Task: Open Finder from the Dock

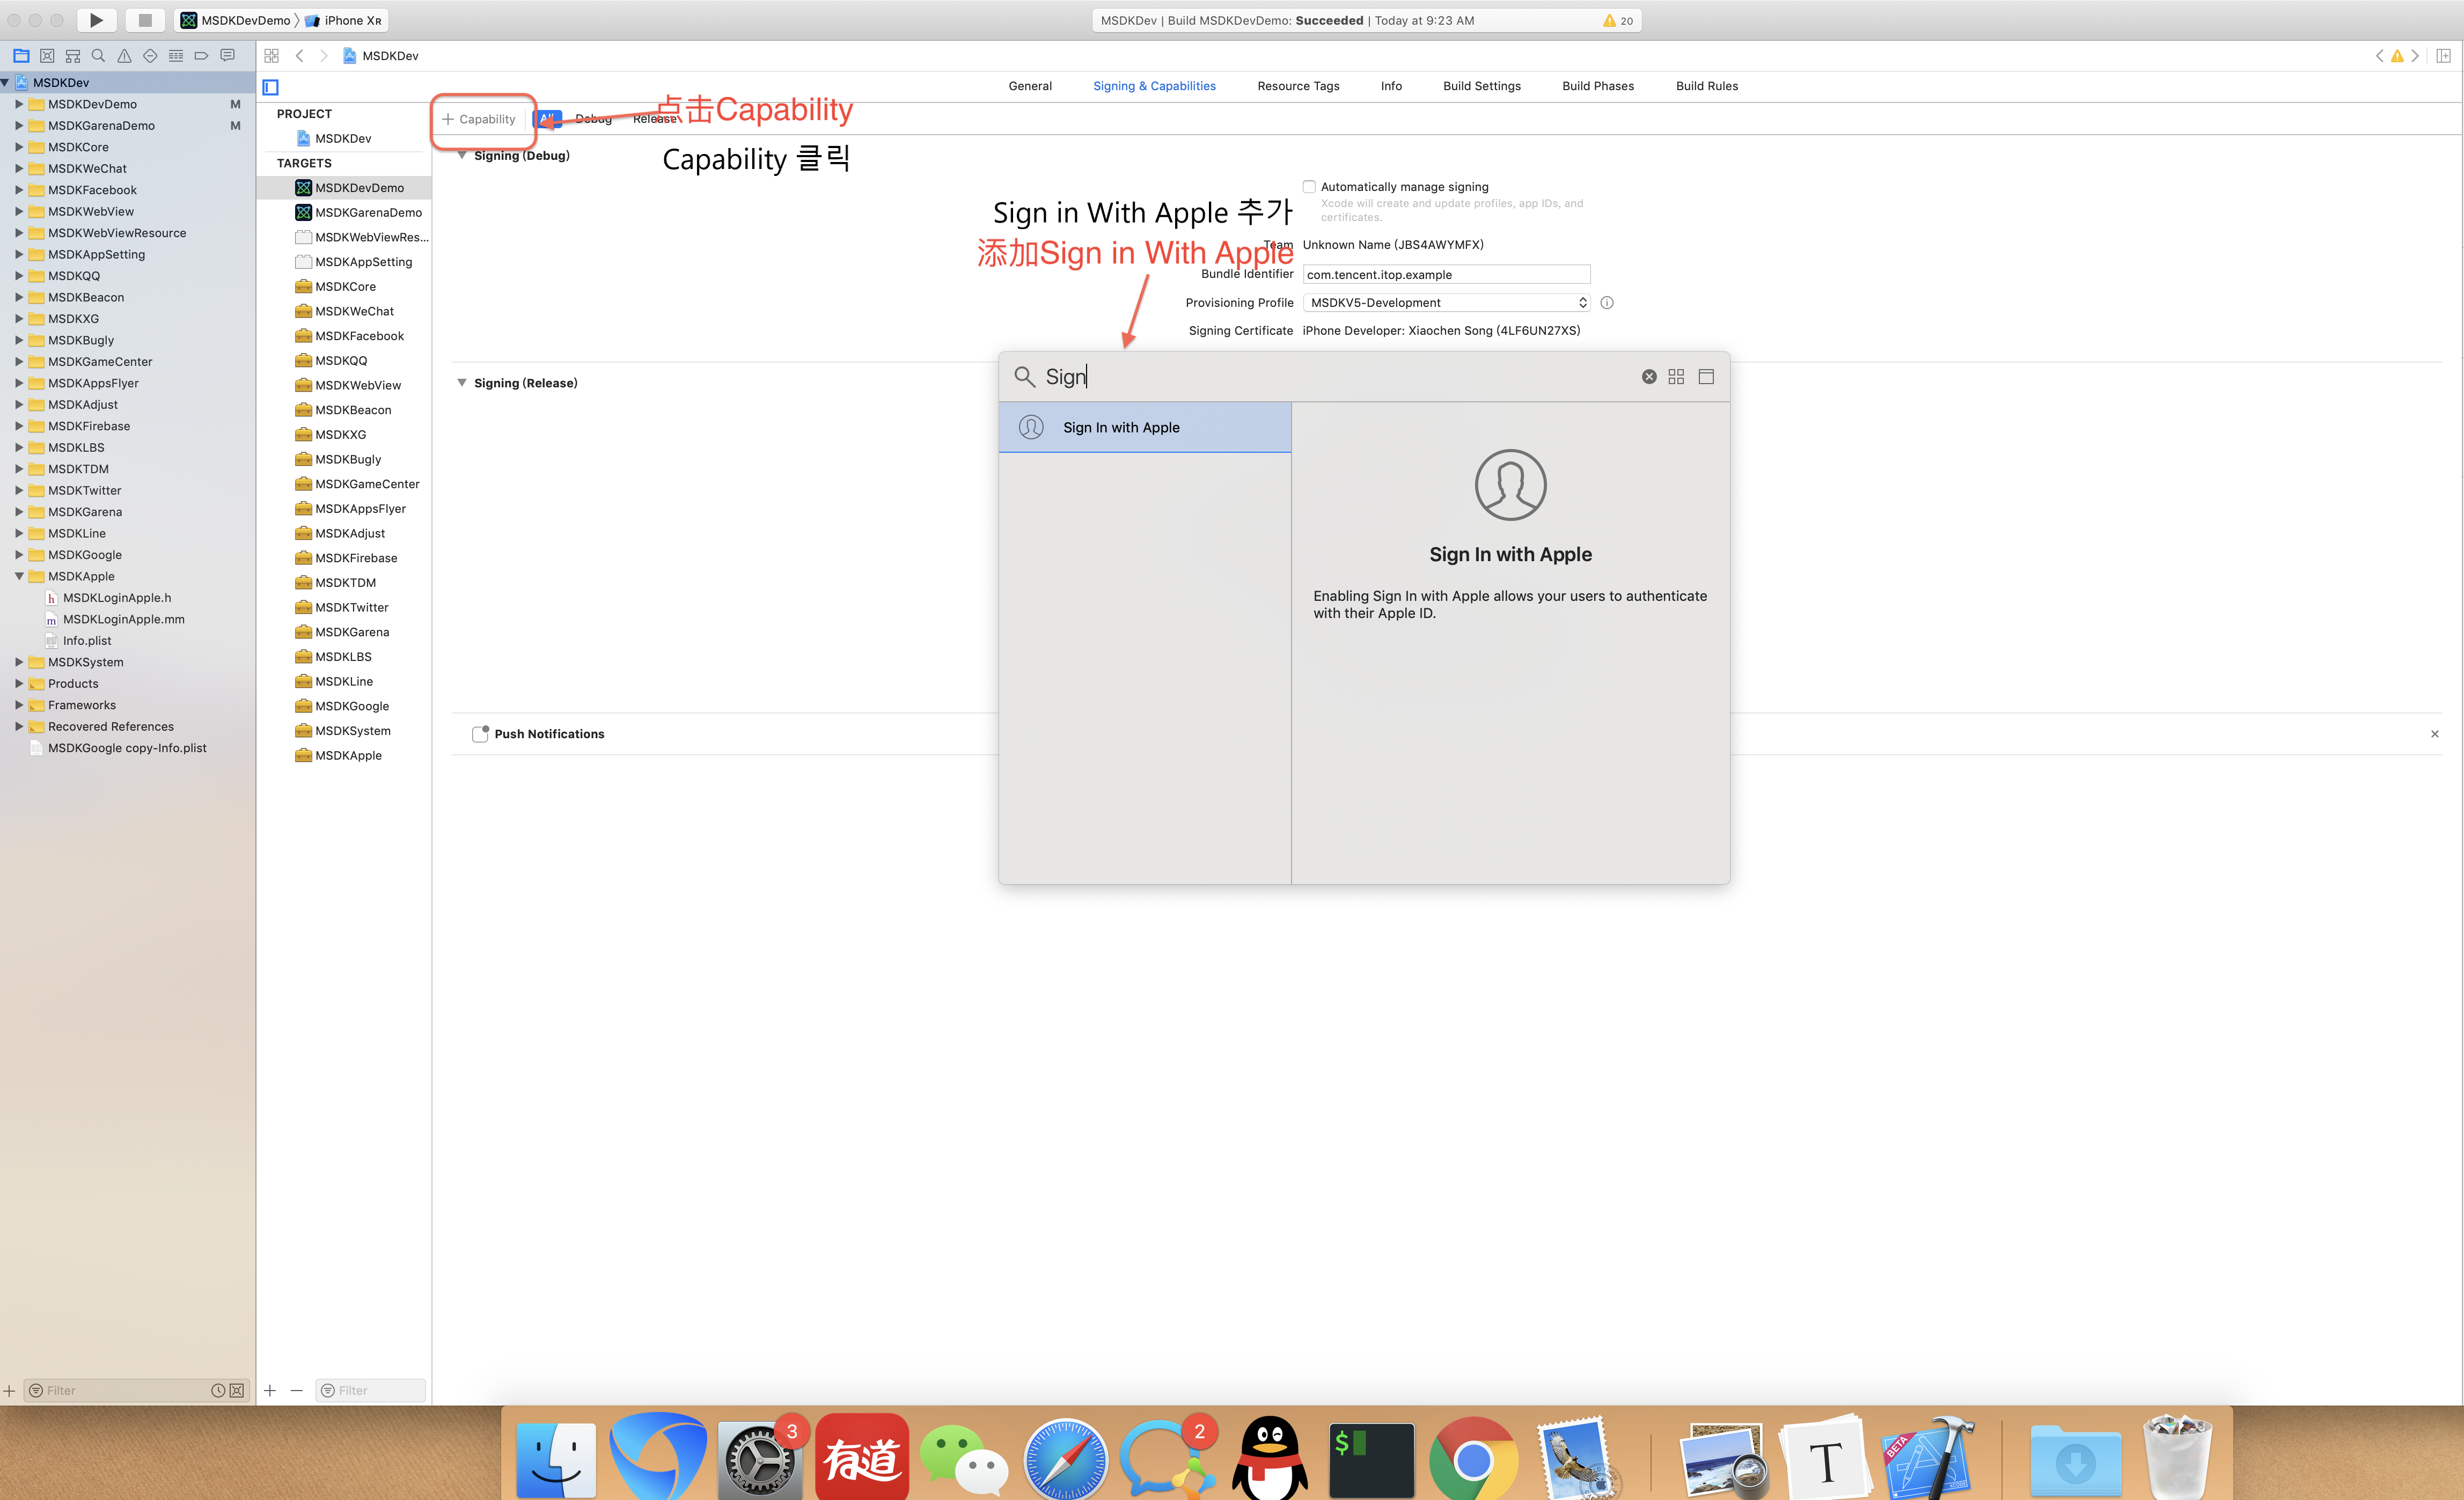Action: pos(556,1459)
